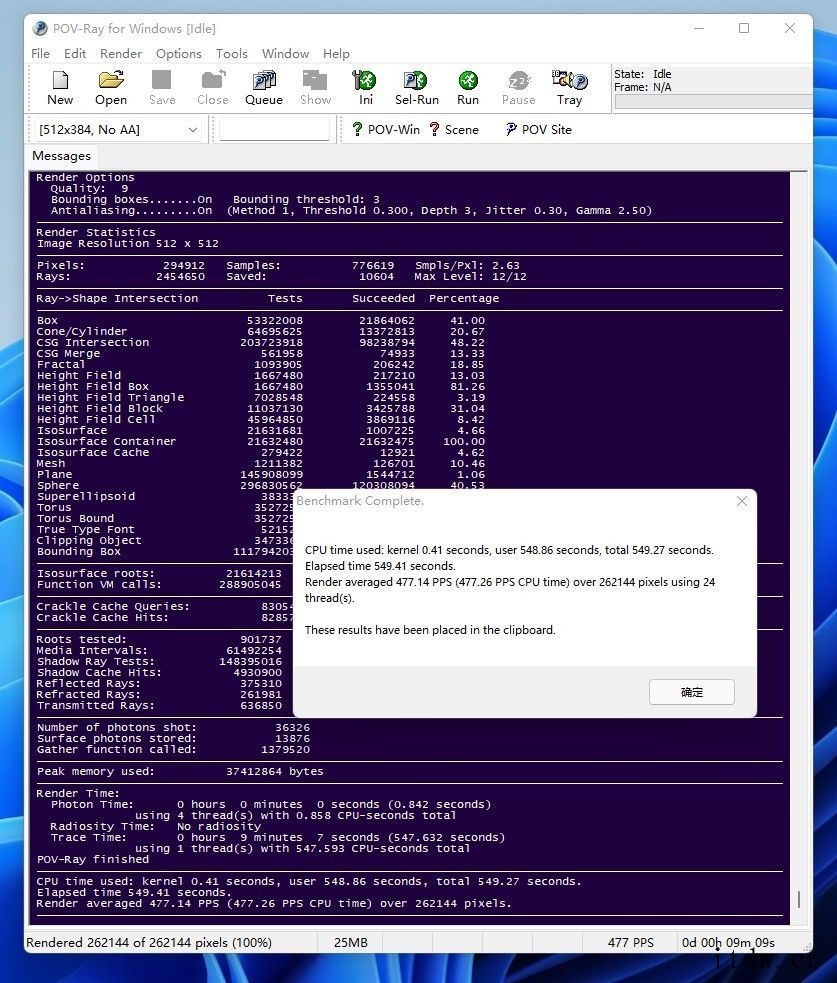Click the CSG Intersection statistics row

pos(260,342)
